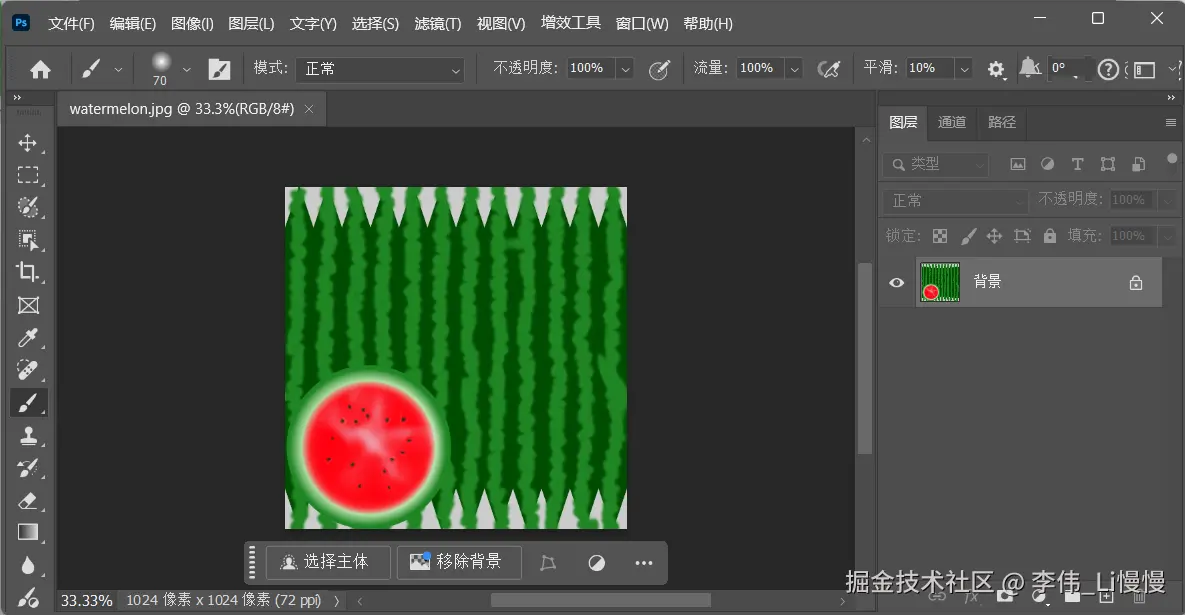Select the Eraser tool
The width and height of the screenshot is (1185, 615).
28,500
